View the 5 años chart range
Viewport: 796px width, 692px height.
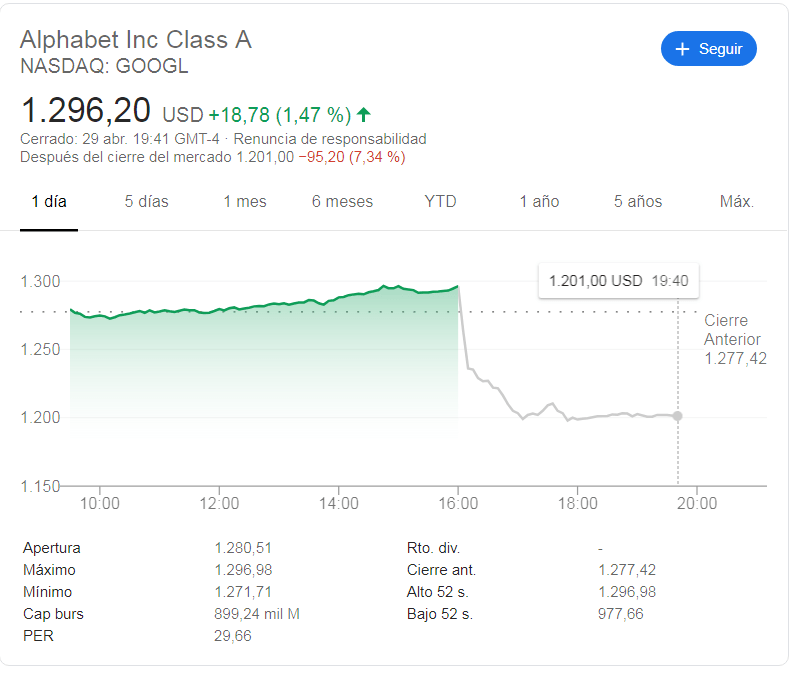[x=638, y=201]
